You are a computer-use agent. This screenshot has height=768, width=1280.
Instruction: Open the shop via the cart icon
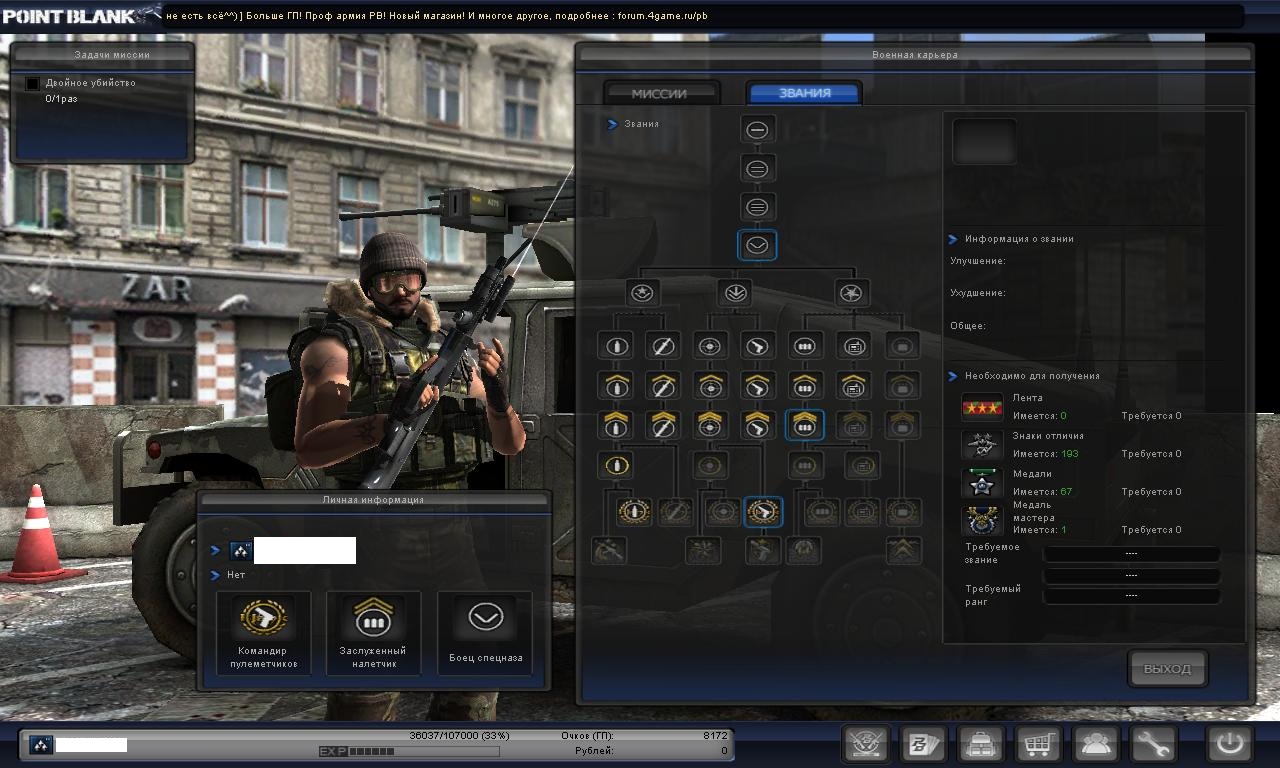[x=1039, y=744]
